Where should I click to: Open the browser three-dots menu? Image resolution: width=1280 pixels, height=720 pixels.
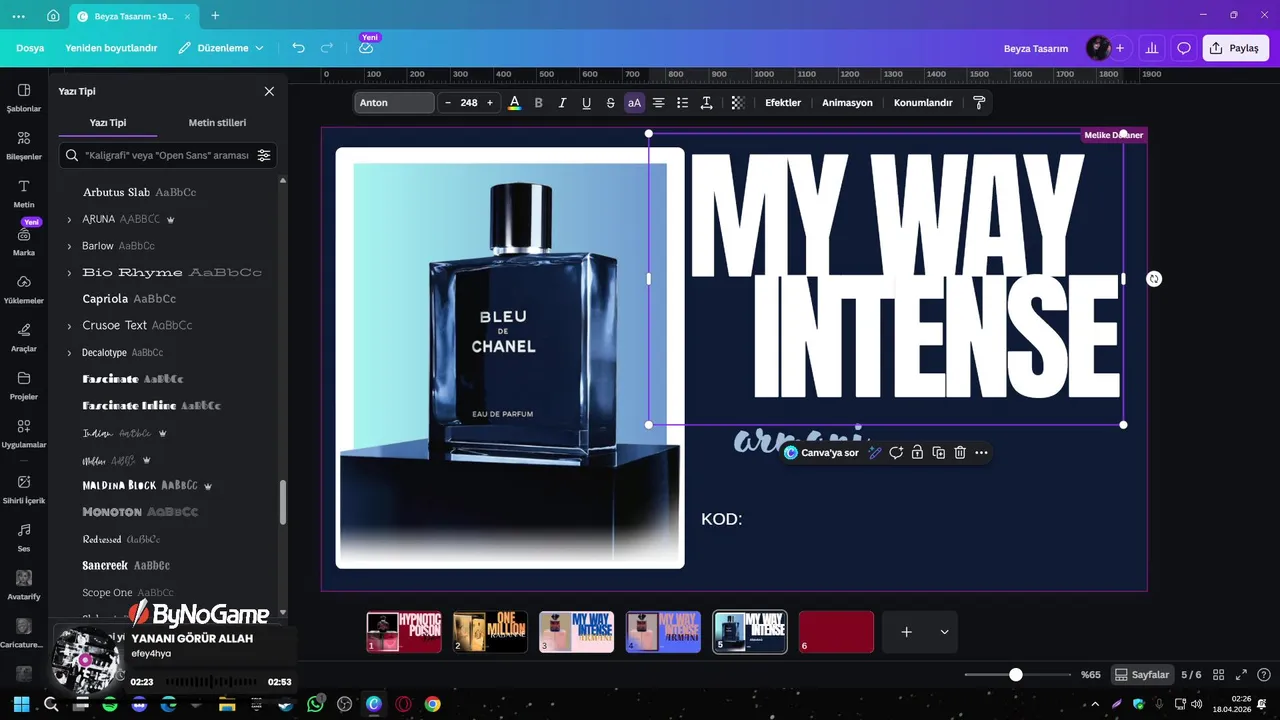[x=20, y=16]
